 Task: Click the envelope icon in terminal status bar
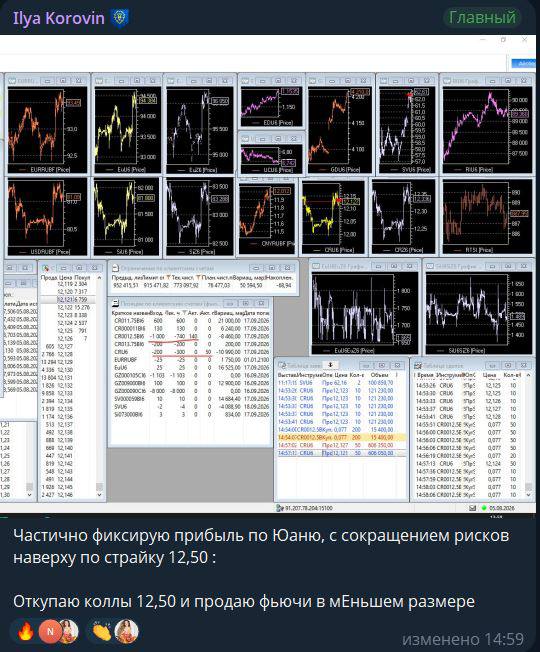click(473, 508)
